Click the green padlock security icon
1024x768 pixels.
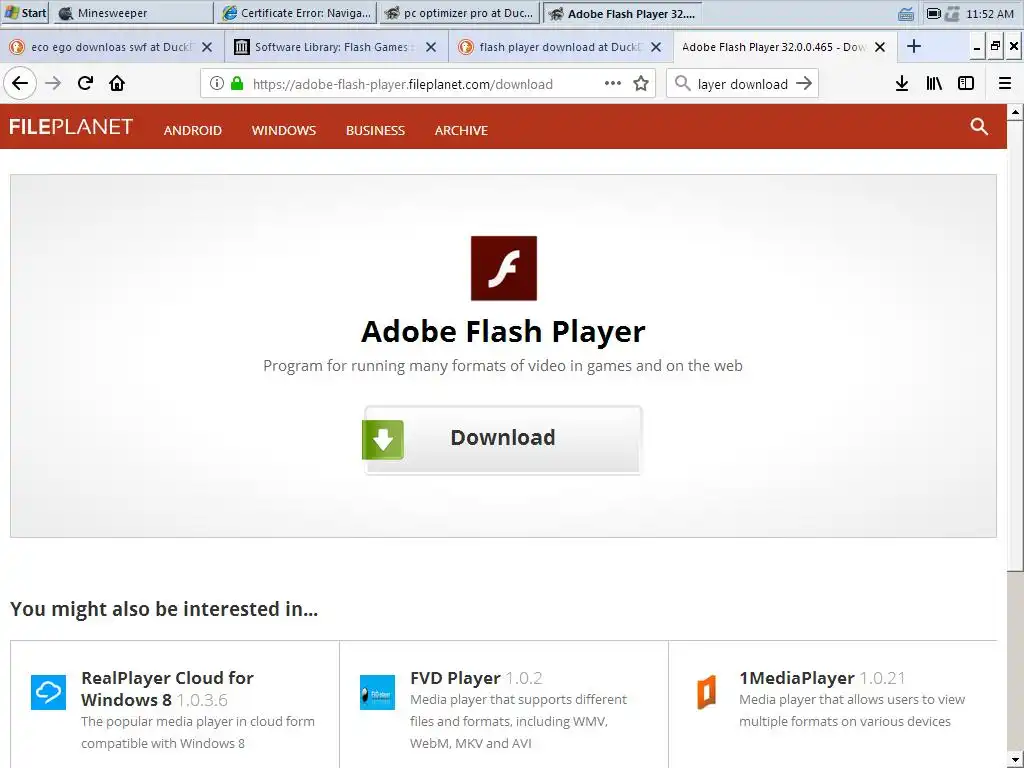point(237,84)
